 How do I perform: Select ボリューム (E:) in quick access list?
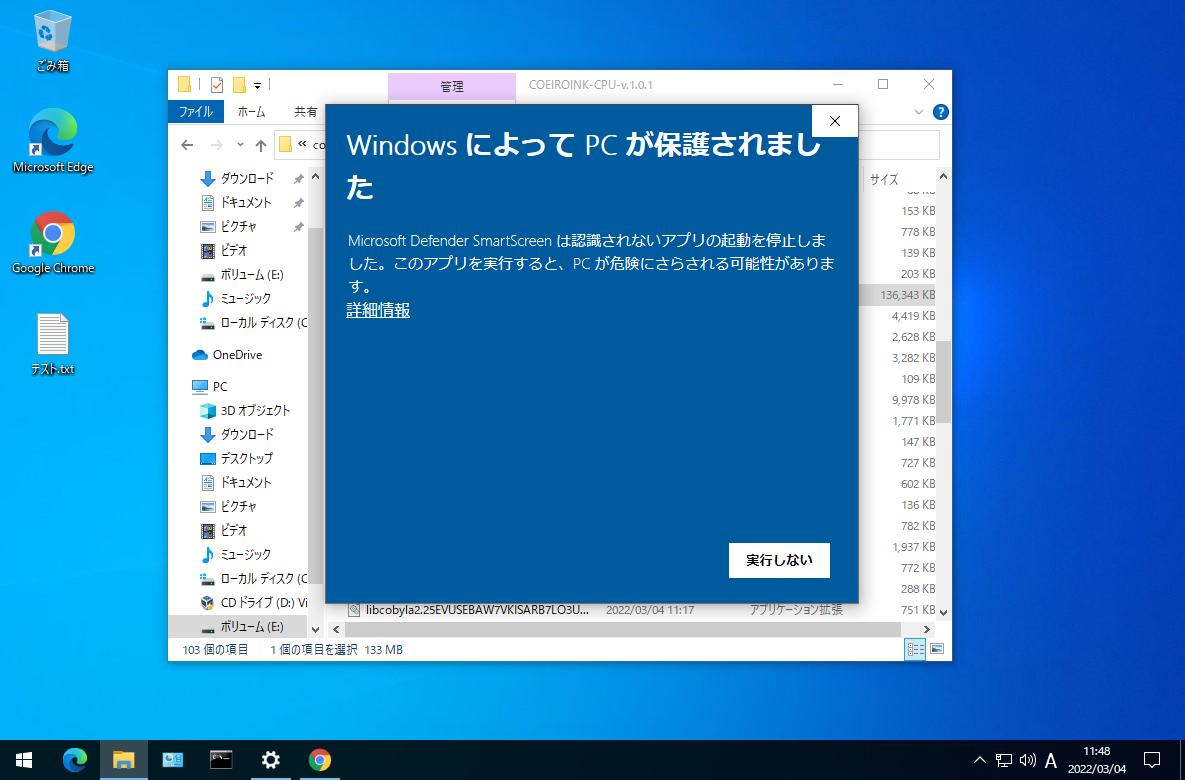pyautogui.click(x=252, y=274)
